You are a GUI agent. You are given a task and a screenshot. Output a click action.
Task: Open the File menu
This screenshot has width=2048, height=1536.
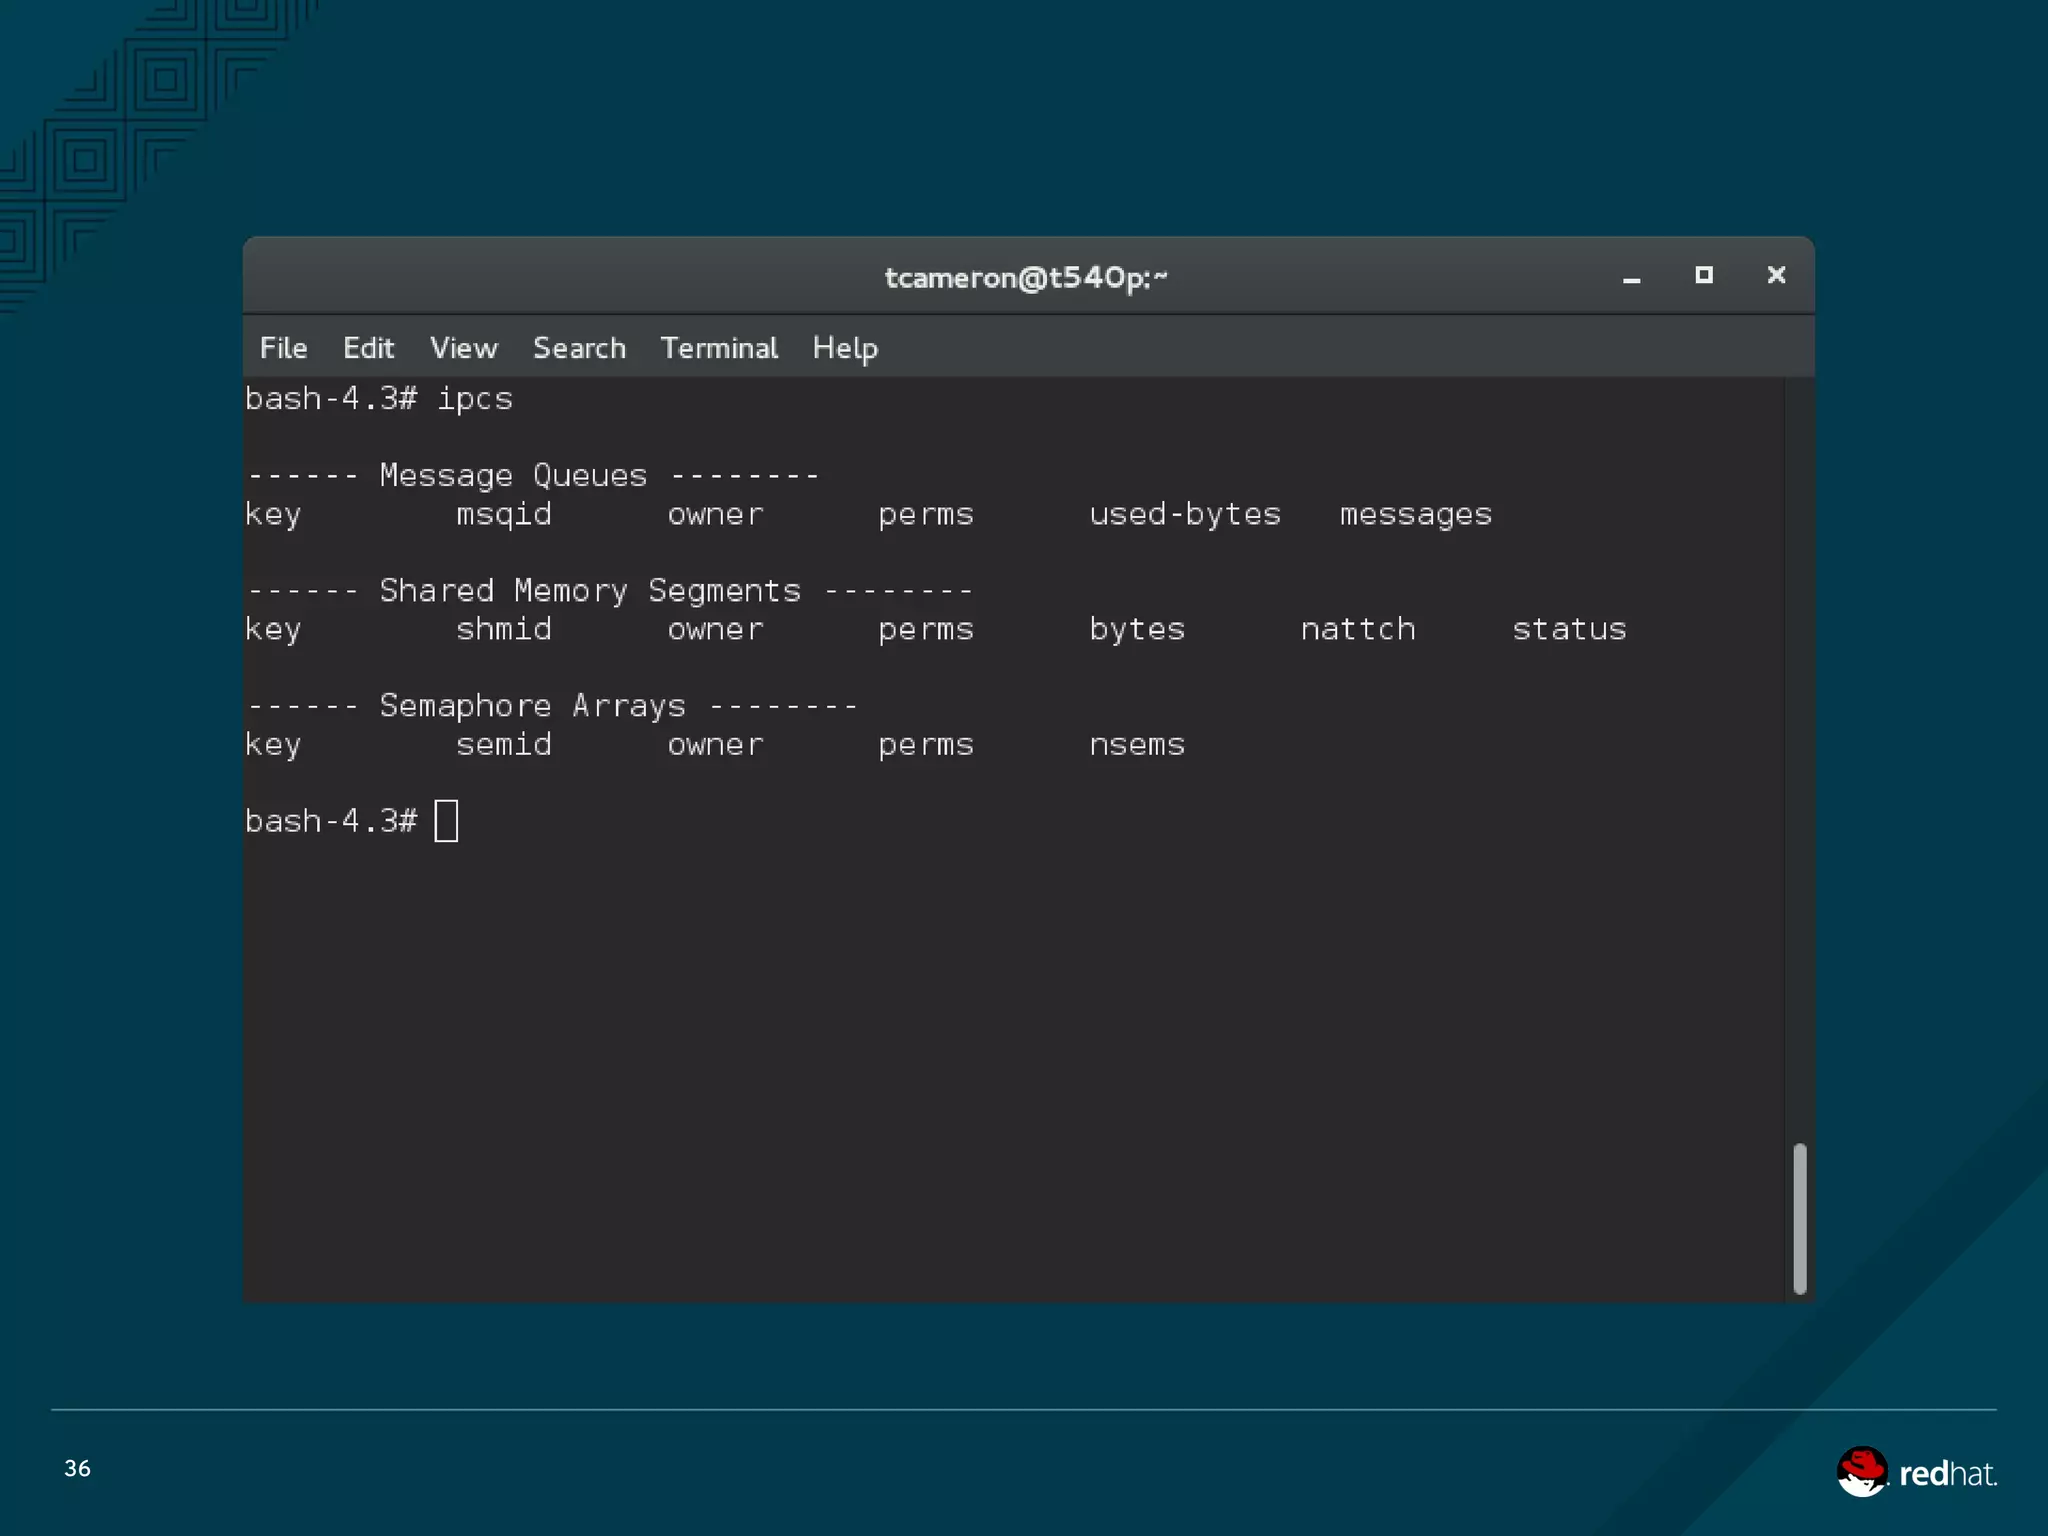283,348
